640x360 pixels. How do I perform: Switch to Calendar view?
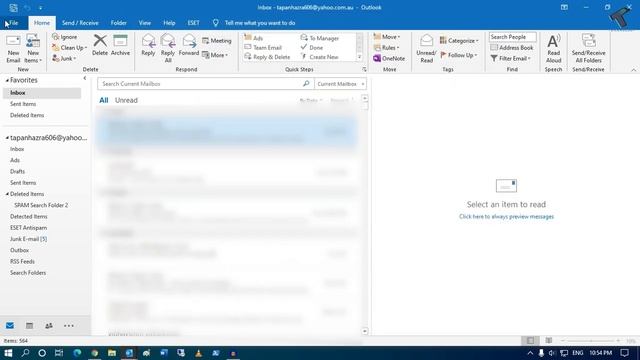coord(29,326)
